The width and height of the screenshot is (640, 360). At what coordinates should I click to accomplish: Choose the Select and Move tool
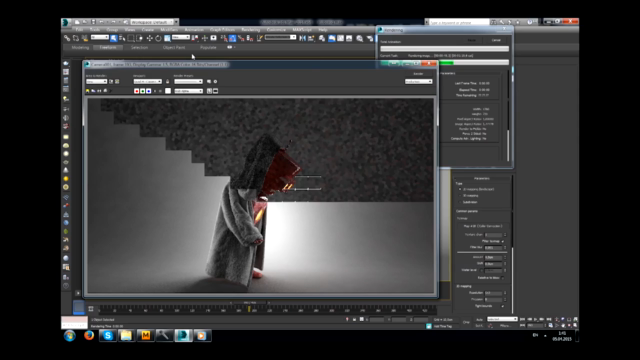click(x=149, y=38)
